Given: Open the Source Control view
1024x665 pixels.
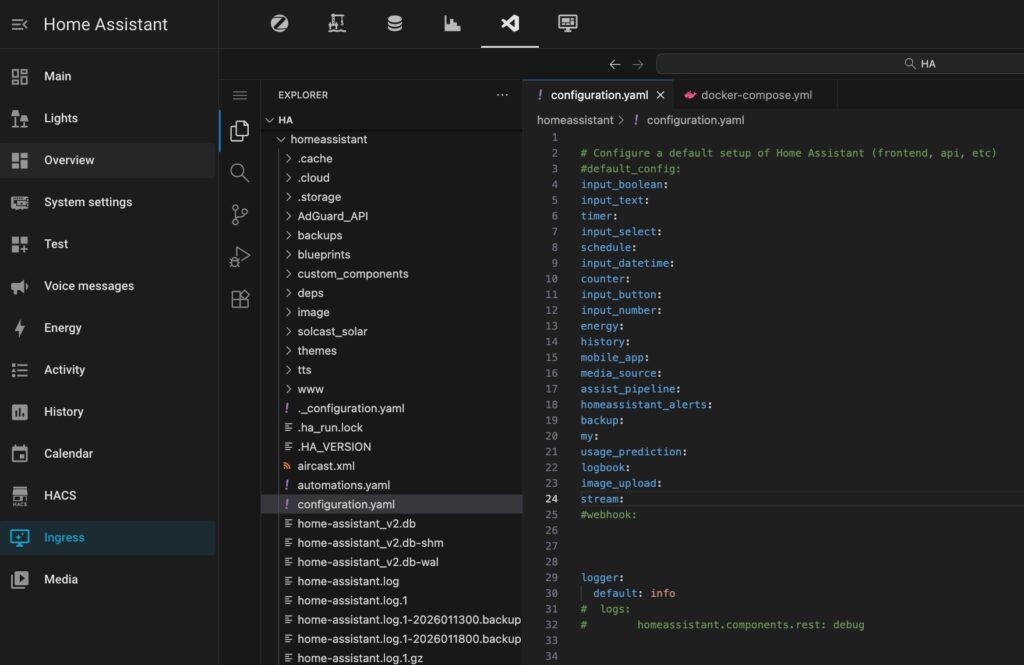Looking at the screenshot, I should pos(240,215).
